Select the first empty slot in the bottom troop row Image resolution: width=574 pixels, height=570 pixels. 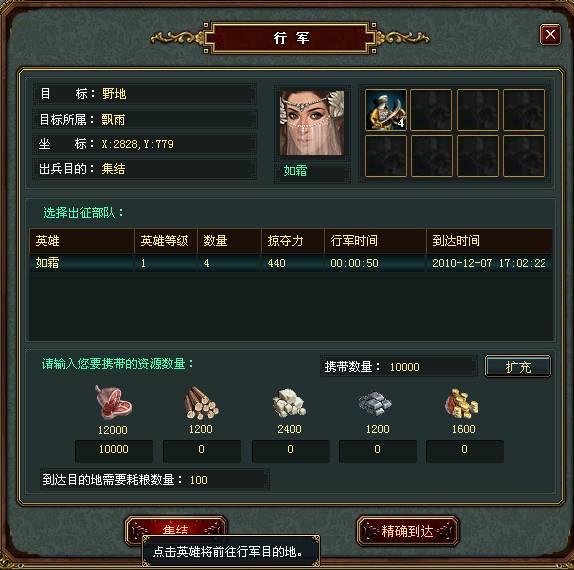pyautogui.click(x=386, y=156)
